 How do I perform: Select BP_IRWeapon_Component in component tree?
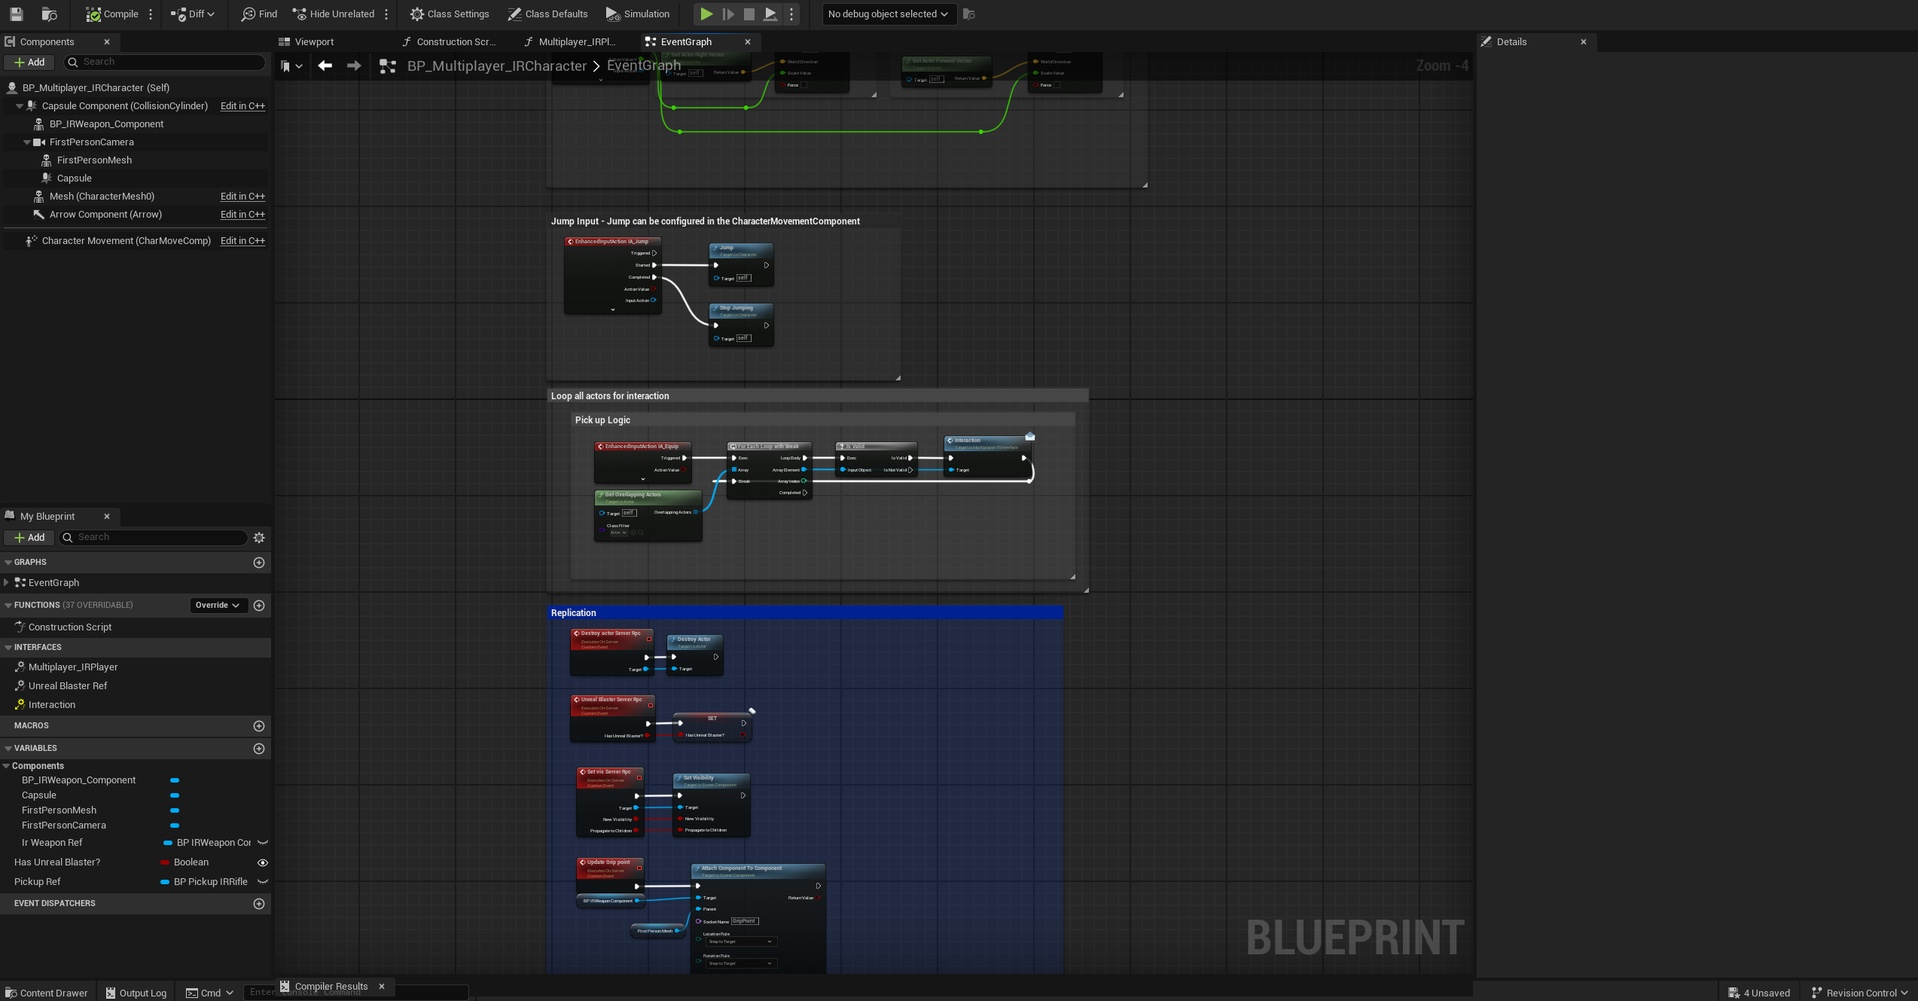[x=106, y=124]
